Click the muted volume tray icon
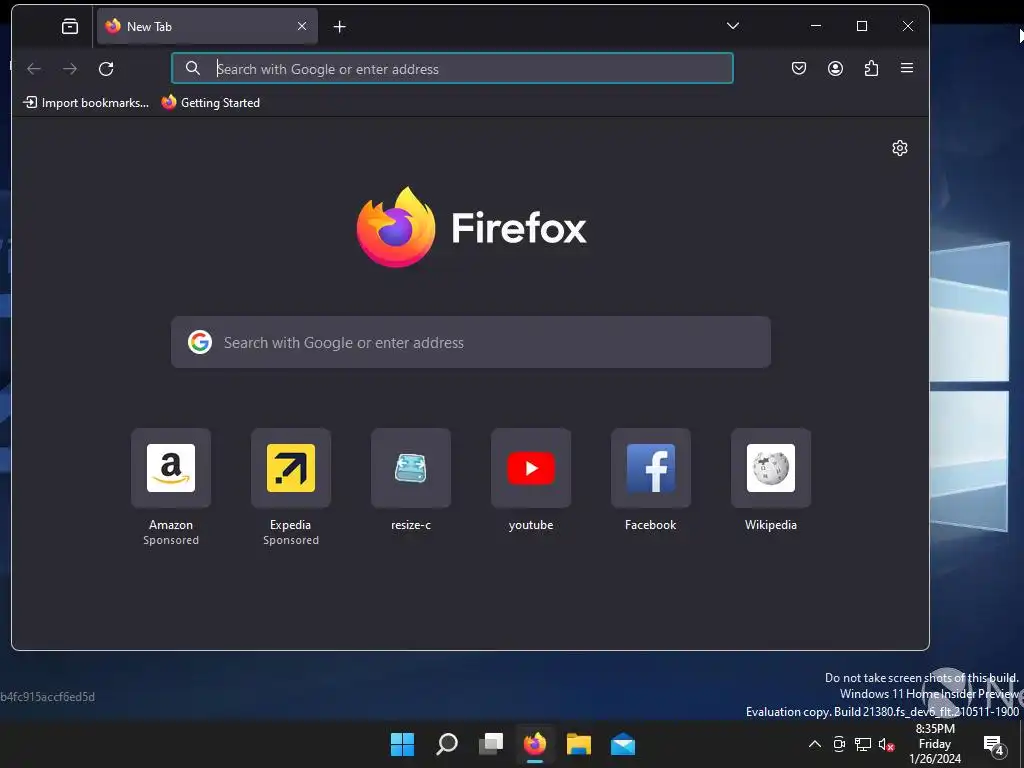The width and height of the screenshot is (1024, 768). pos(886,744)
